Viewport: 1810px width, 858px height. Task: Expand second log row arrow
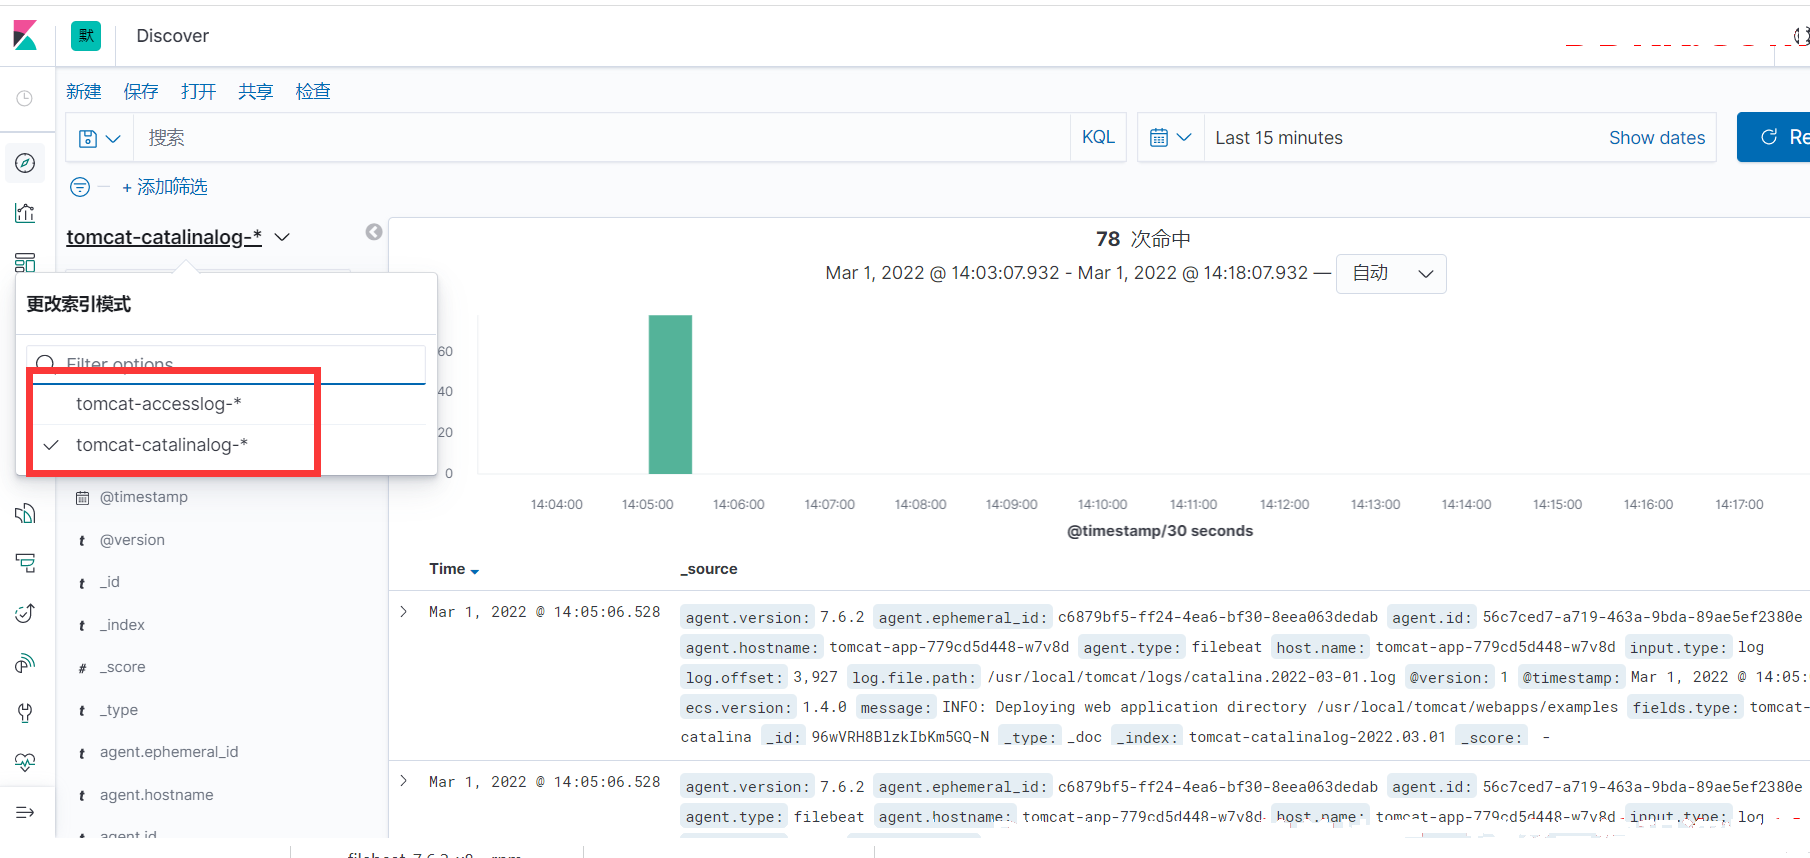tap(404, 781)
